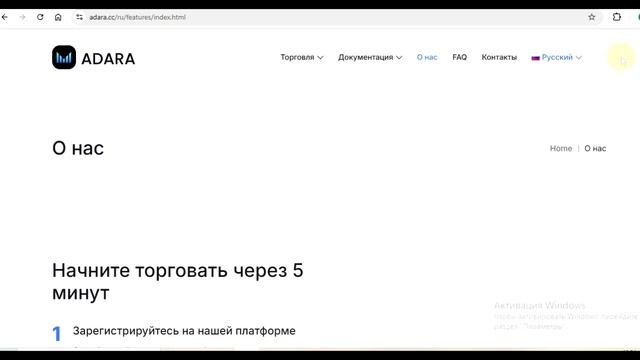Image resolution: width=640 pixels, height=360 pixels.
Task: Expand the Торговля dropdown menu
Action: 302,57
